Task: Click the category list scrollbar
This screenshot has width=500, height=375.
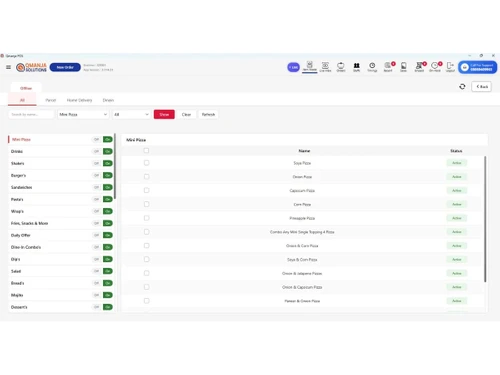Action: coord(115,167)
